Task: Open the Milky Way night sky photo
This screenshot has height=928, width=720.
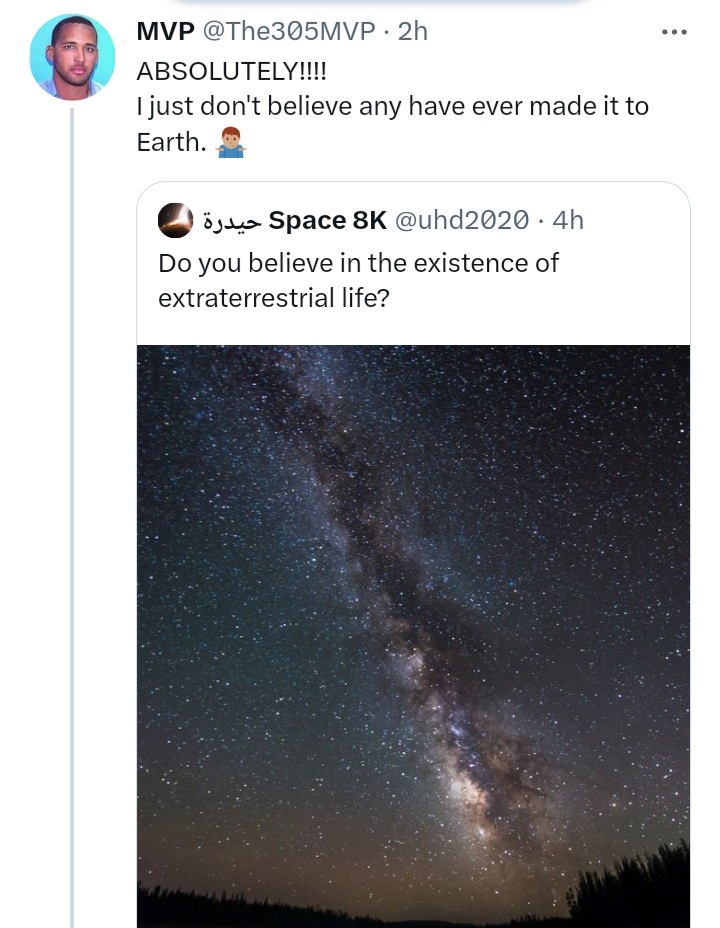Action: (413, 600)
